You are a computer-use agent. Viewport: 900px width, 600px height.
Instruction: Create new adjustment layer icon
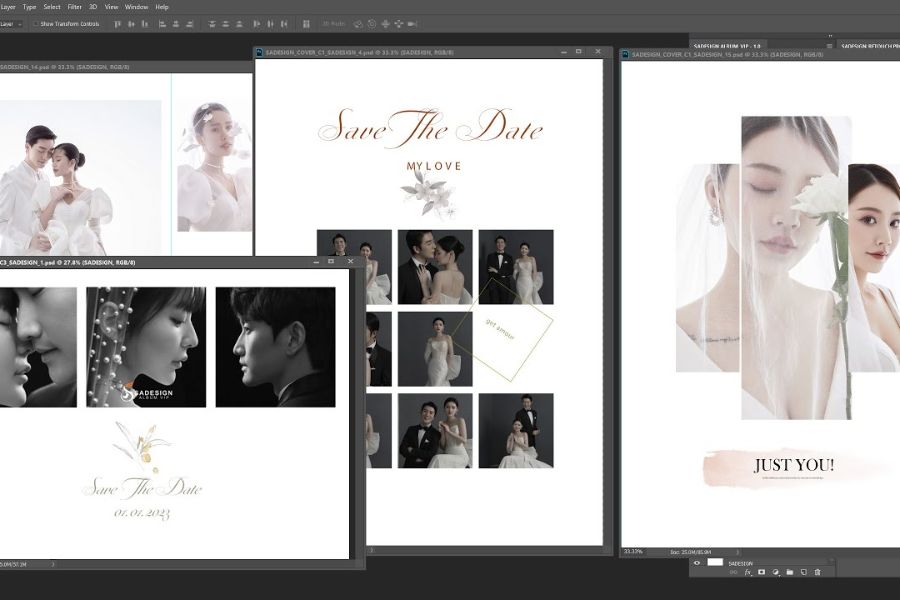776,572
